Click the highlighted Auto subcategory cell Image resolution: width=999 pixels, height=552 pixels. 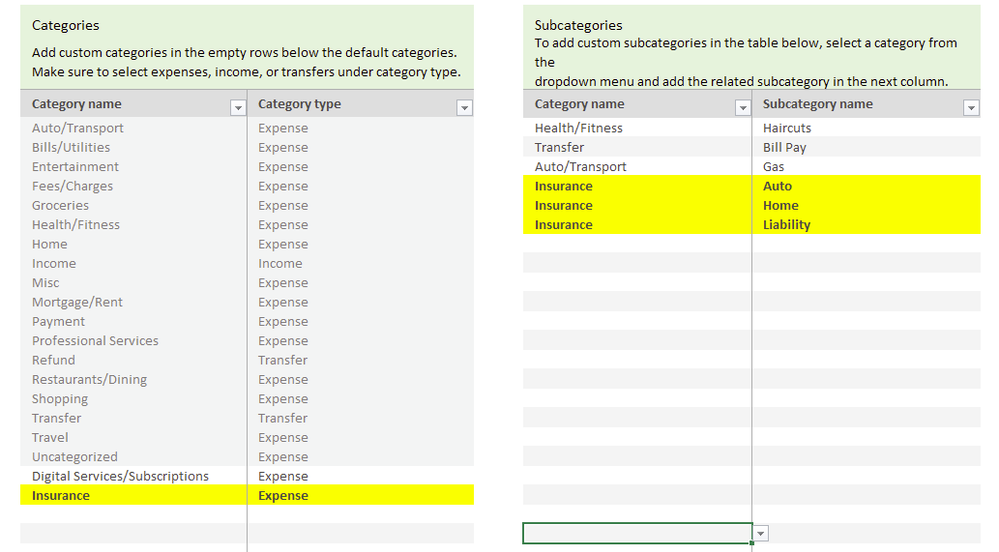pos(866,186)
